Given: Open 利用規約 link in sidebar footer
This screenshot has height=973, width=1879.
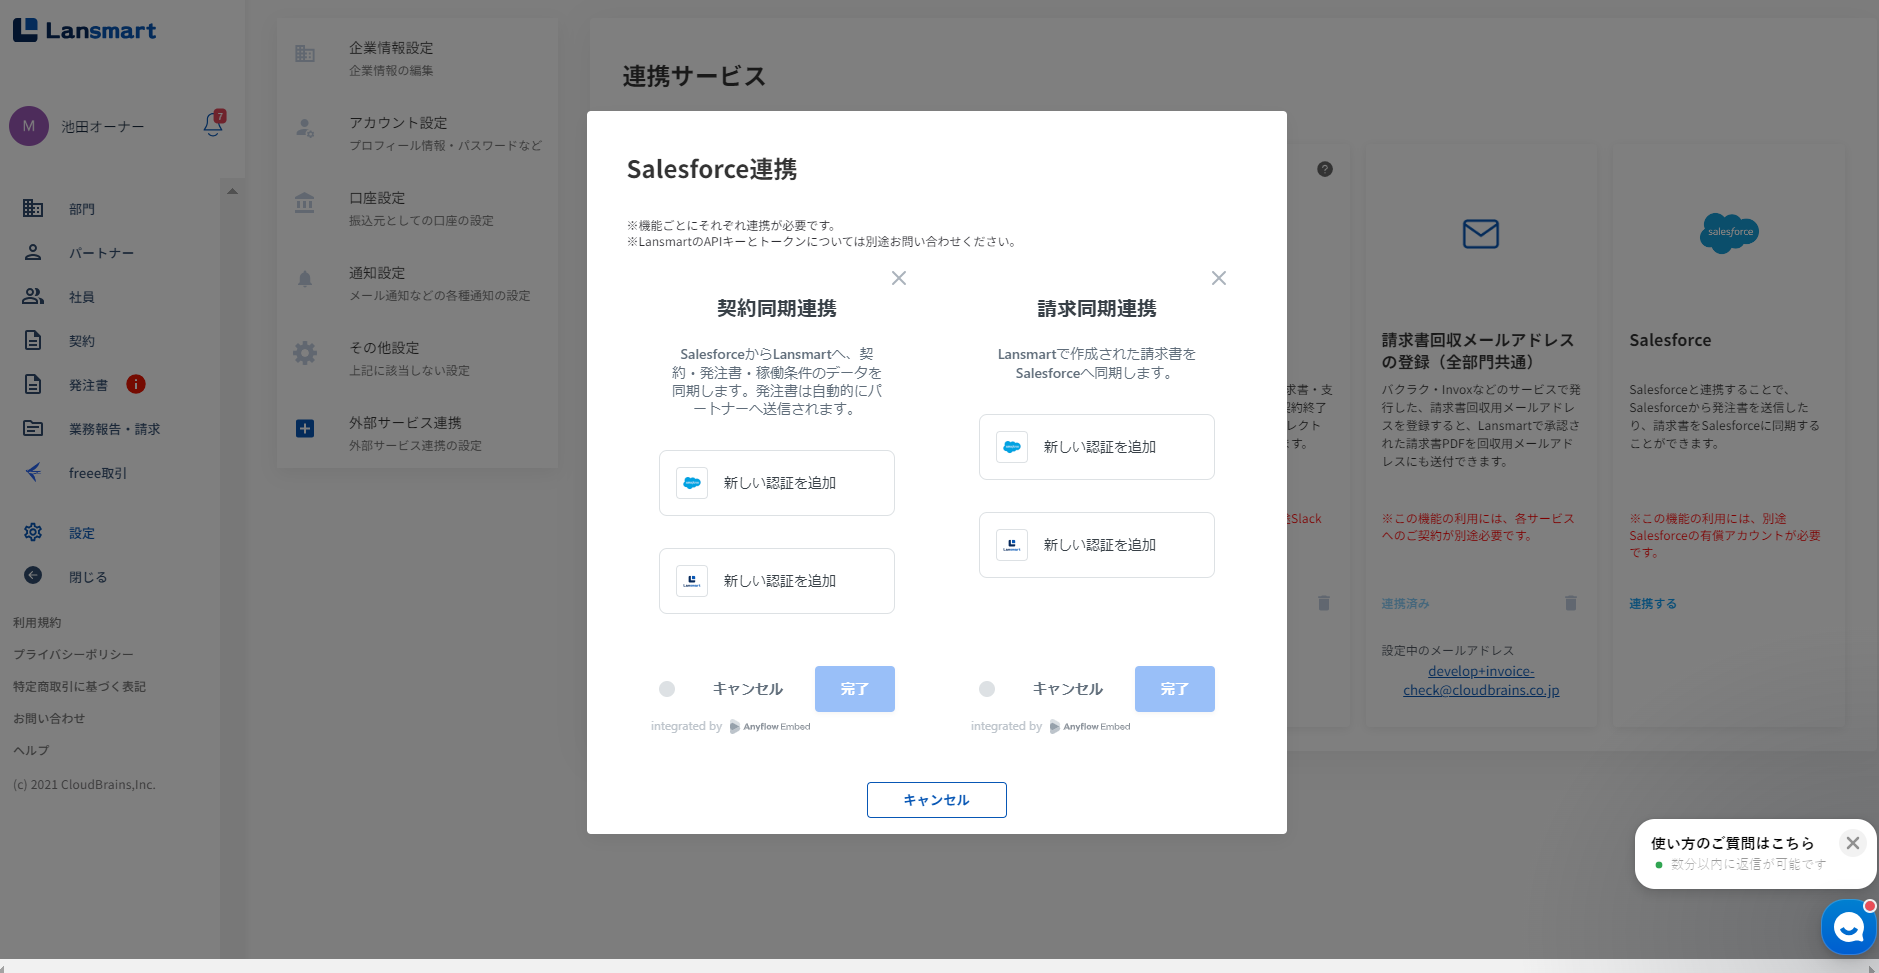Looking at the screenshot, I should tap(37, 622).
